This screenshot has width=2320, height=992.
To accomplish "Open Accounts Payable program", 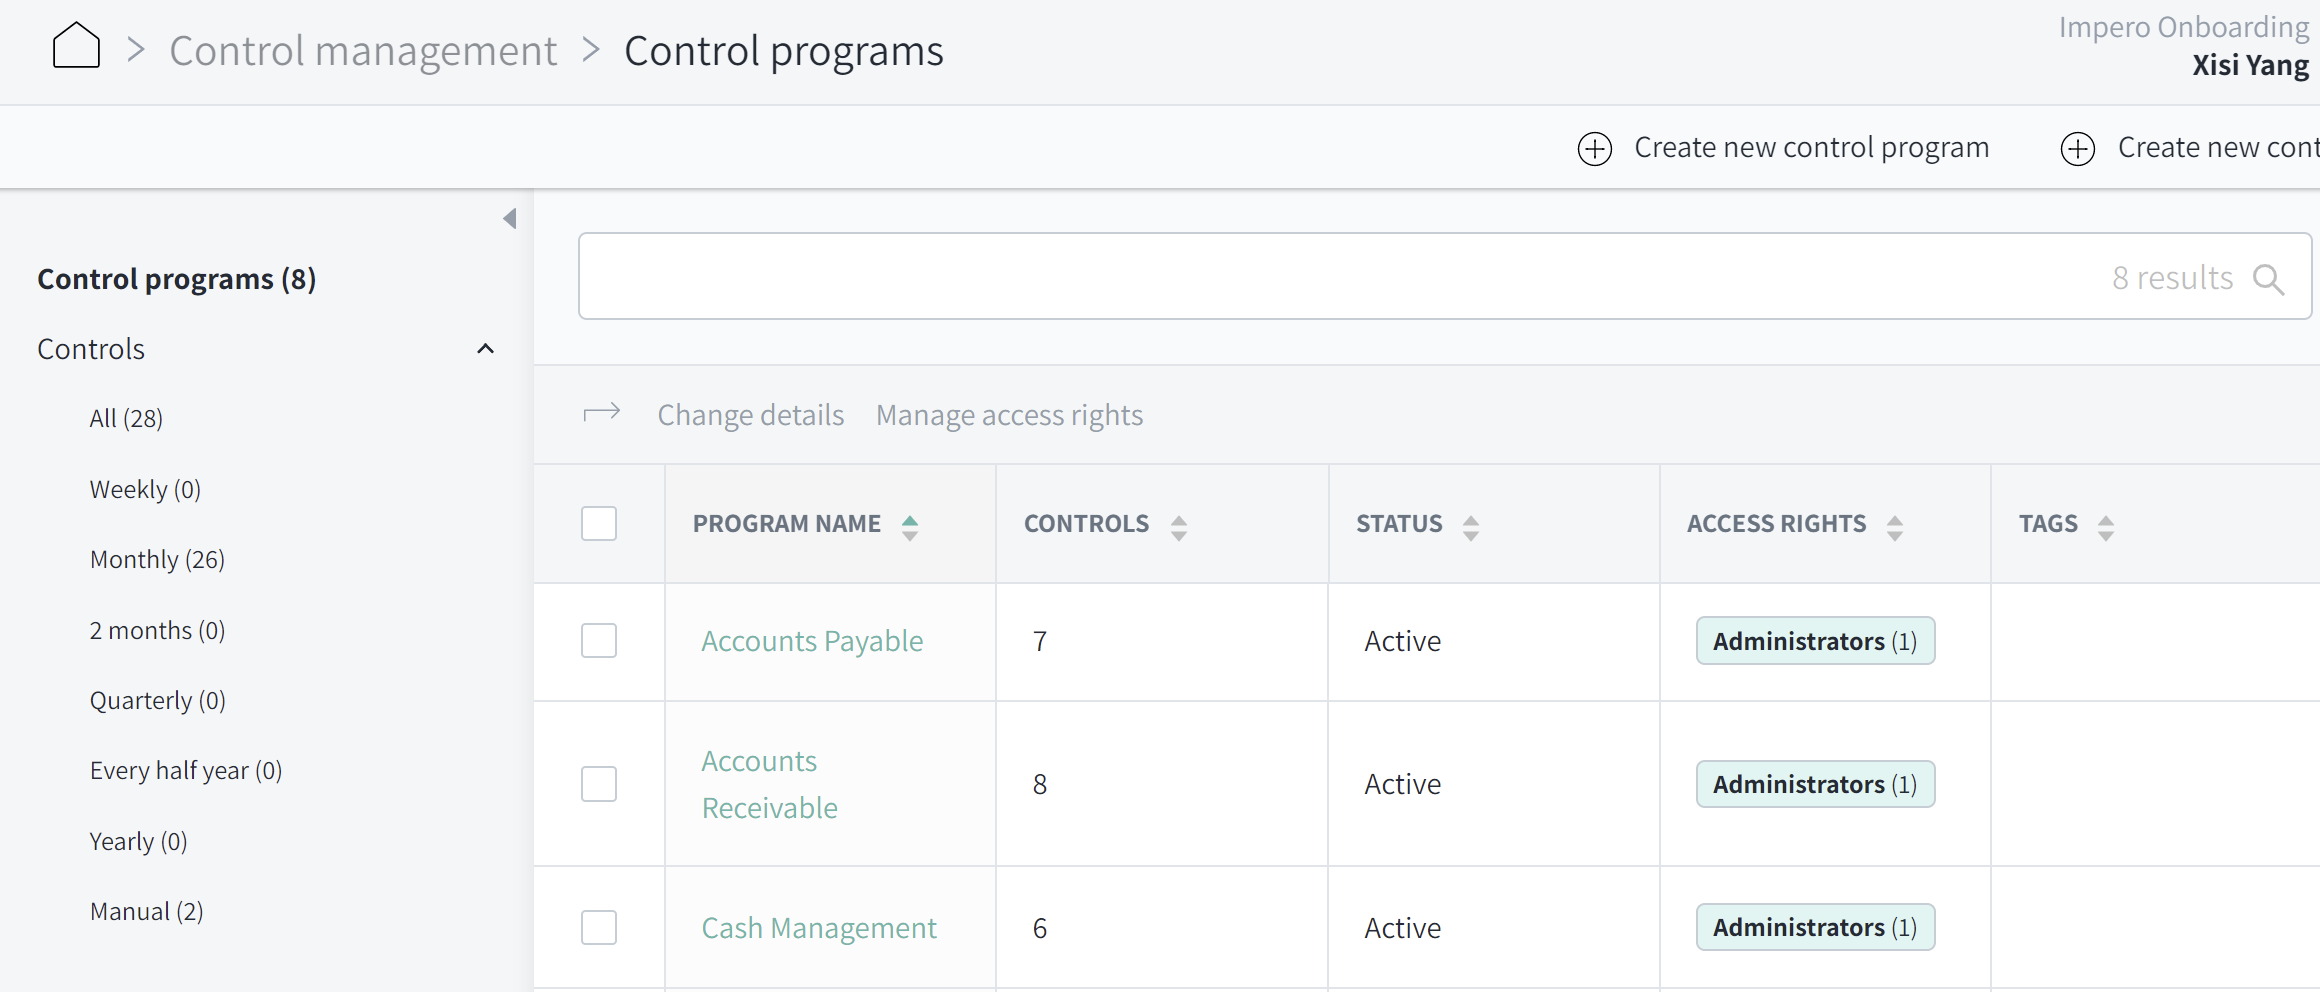I will 812,641.
